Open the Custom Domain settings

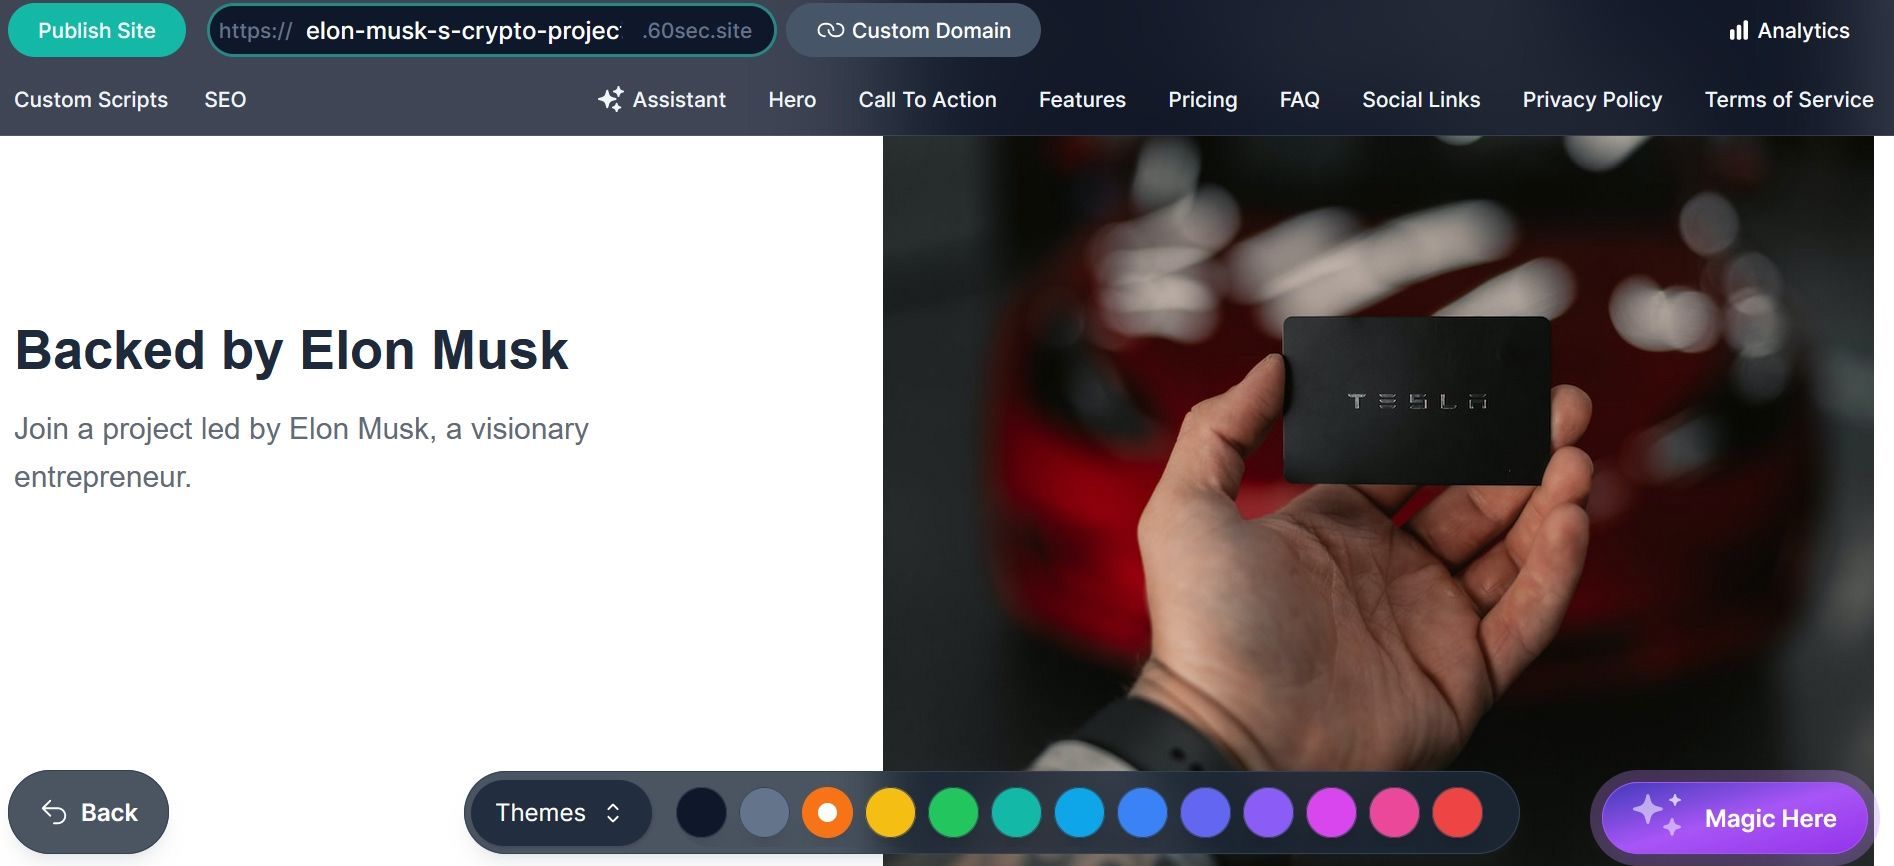click(x=913, y=30)
